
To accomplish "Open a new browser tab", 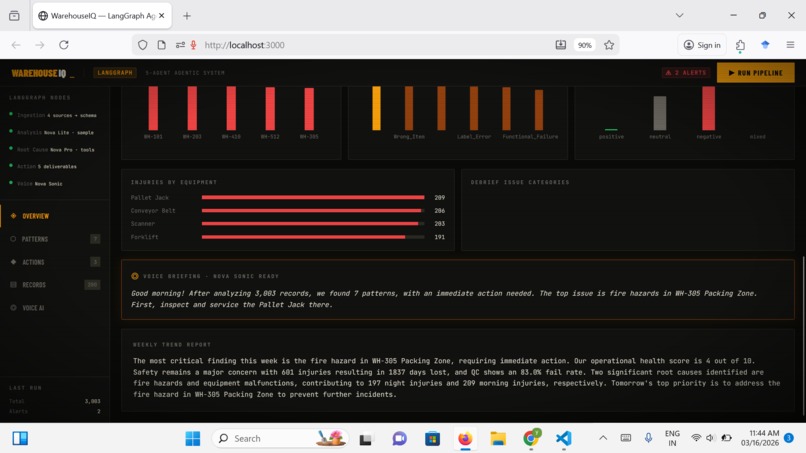I will point(187,16).
